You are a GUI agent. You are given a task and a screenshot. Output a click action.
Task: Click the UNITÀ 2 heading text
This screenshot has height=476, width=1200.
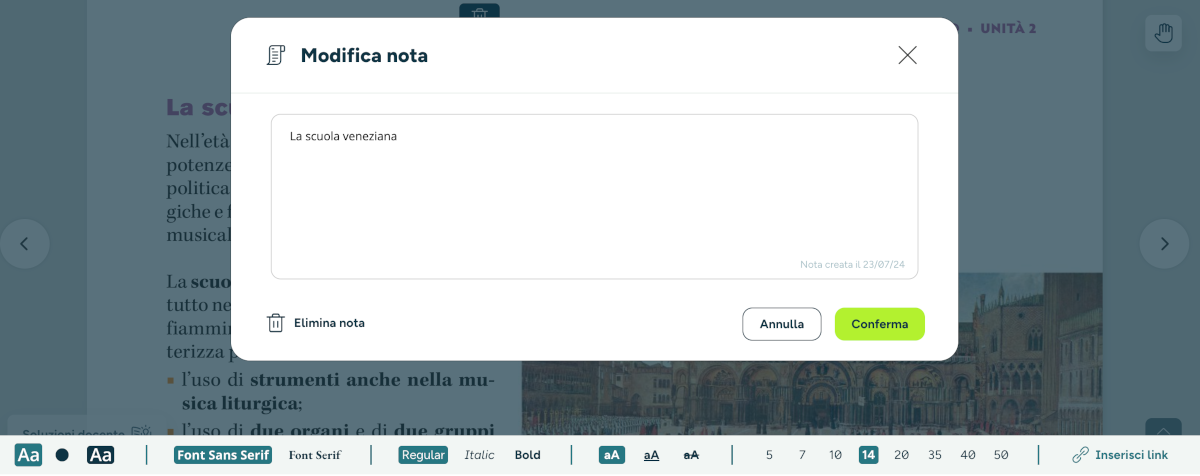click(1008, 28)
